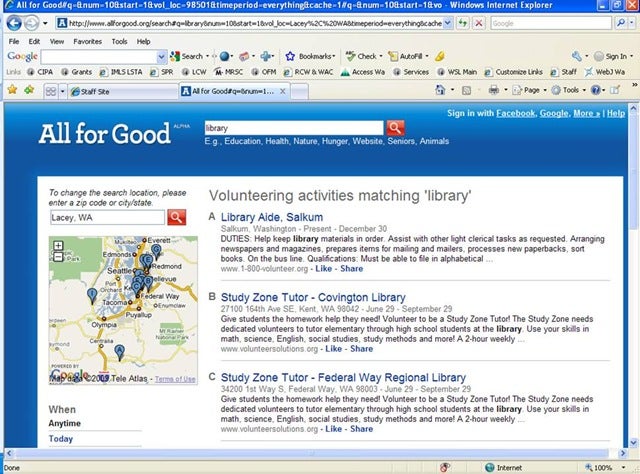This screenshot has width=640, height=474.
Task: Zoom out on the map with minus button
Action: click(x=58, y=257)
